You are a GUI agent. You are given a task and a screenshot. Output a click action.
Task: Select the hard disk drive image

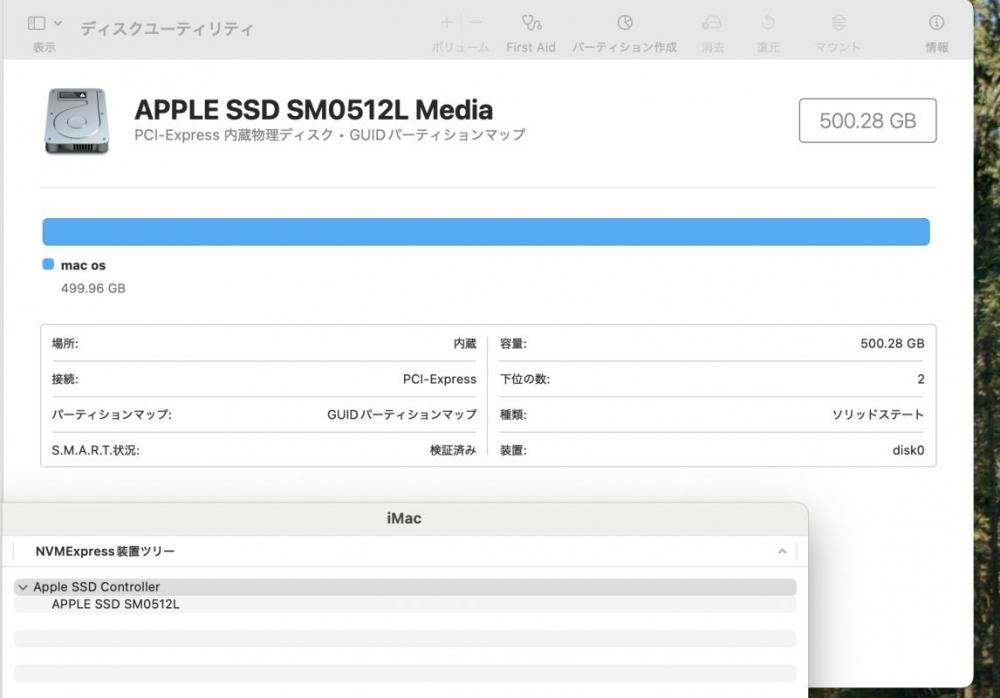pos(77,121)
